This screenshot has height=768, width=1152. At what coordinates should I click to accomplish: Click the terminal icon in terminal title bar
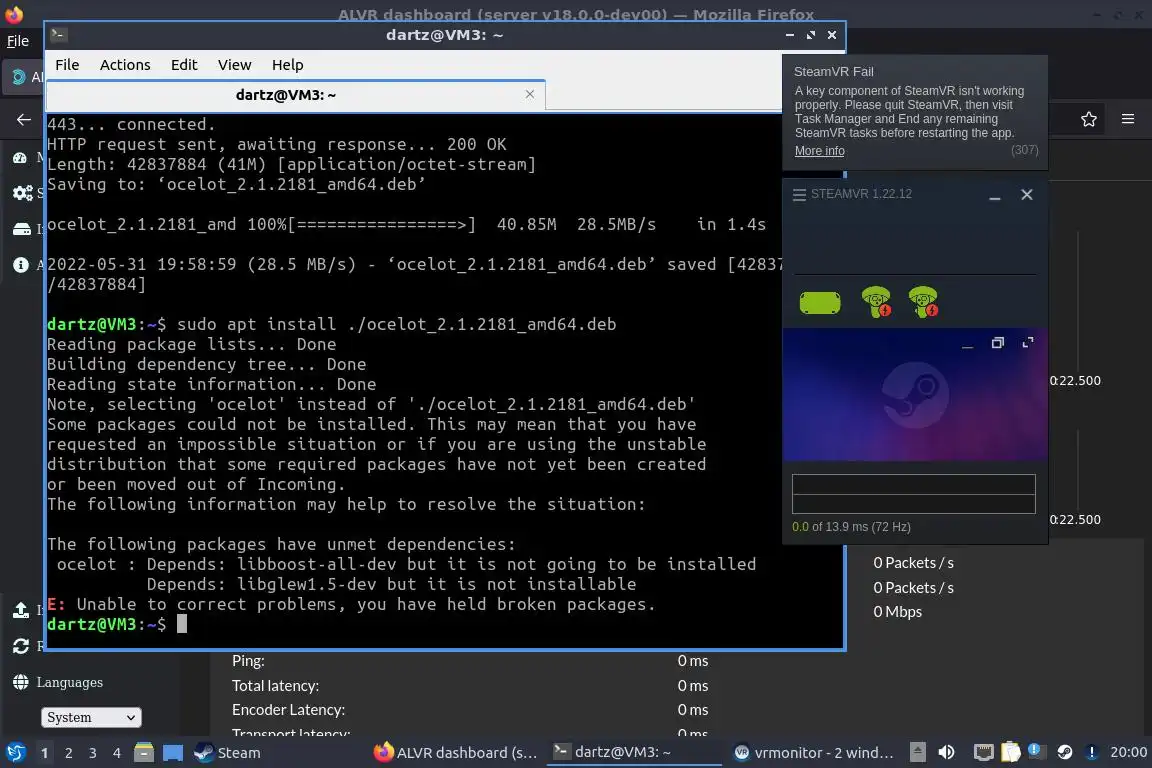59,35
